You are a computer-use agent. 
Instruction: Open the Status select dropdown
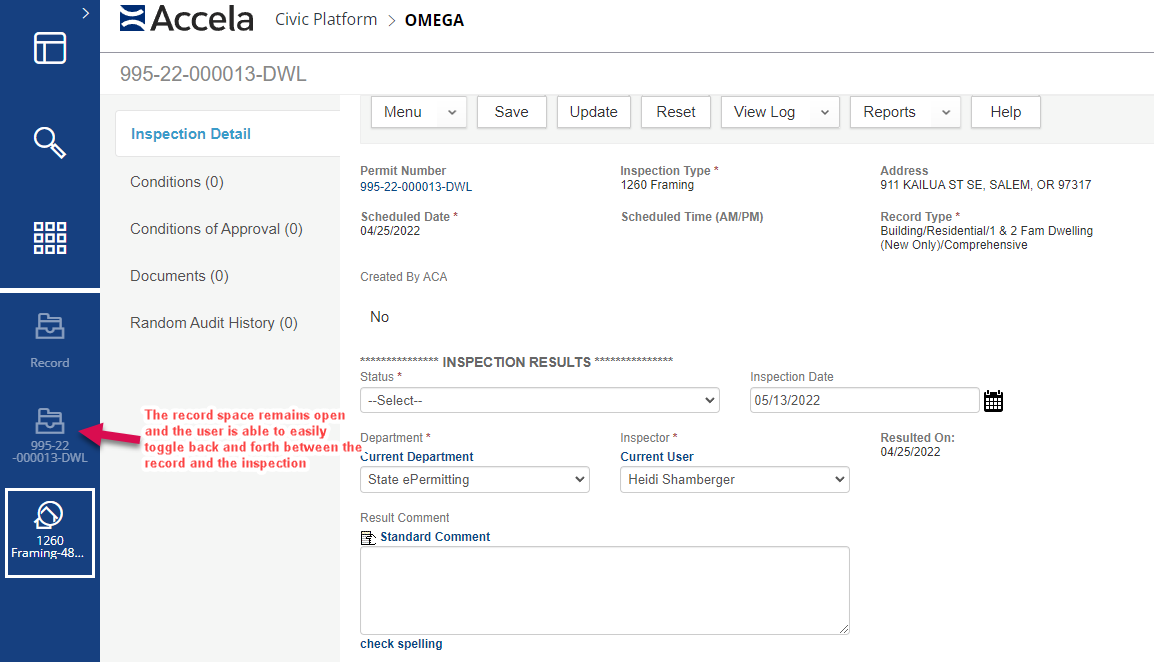click(x=539, y=400)
